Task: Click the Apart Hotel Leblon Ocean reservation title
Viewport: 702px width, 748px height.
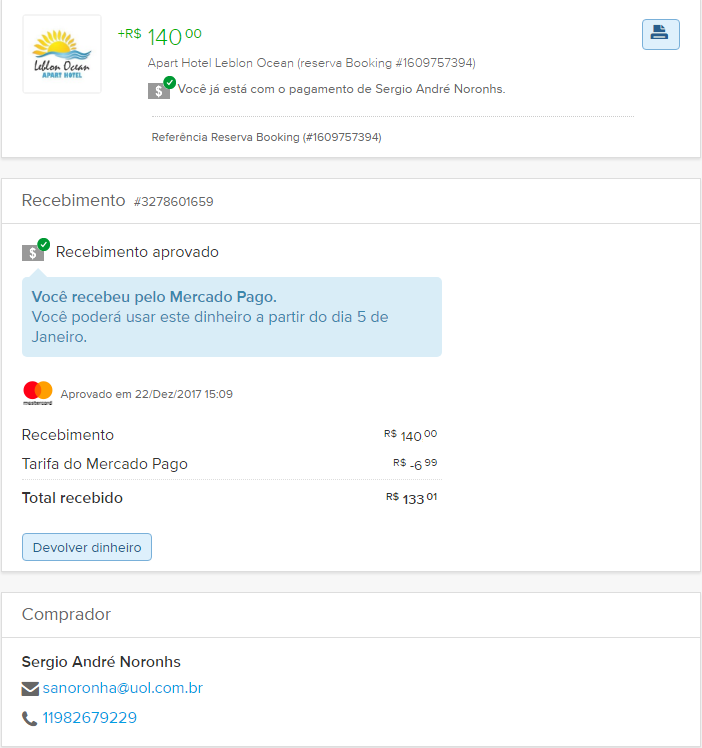Action: tap(311, 63)
